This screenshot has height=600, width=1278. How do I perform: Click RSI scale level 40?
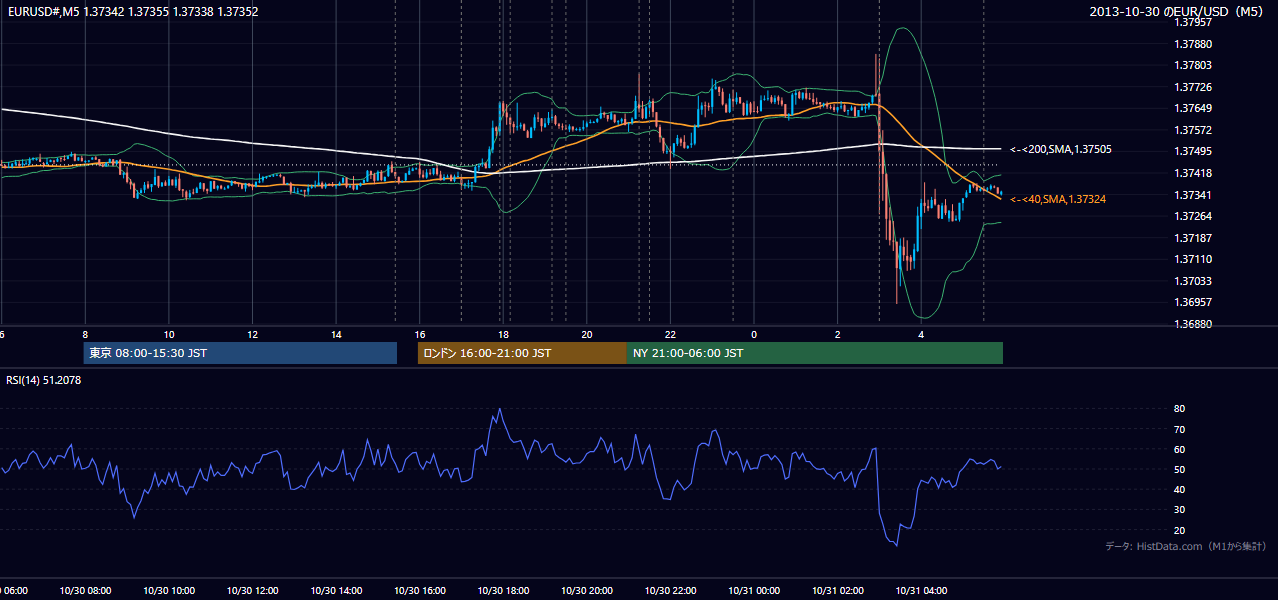[1180, 489]
